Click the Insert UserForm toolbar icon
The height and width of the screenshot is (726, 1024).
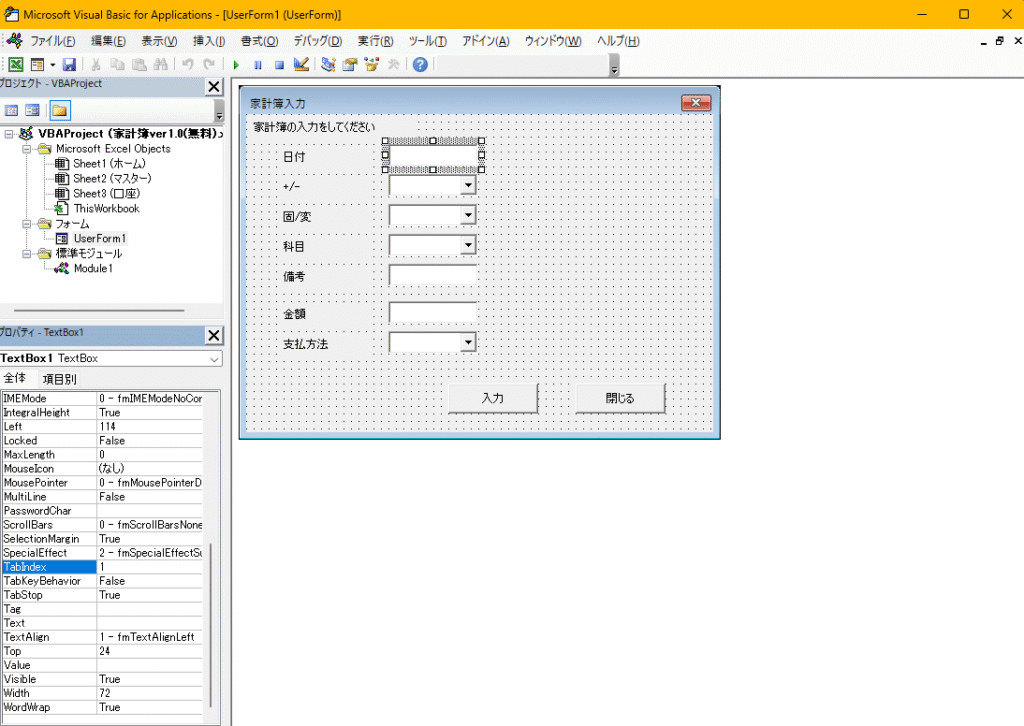tap(37, 65)
